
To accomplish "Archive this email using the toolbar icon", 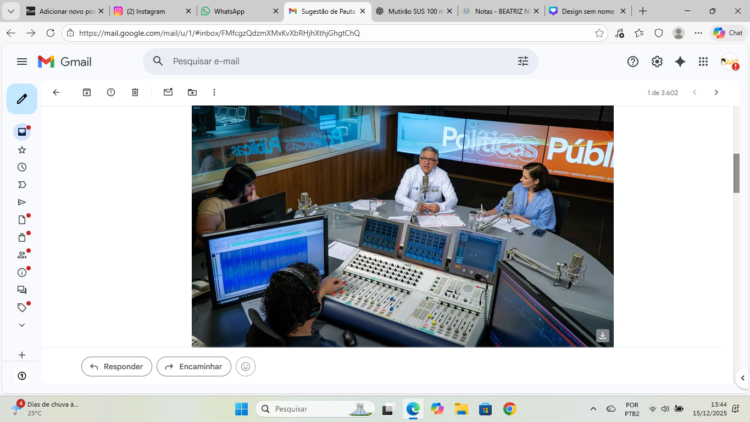I will [x=87, y=92].
